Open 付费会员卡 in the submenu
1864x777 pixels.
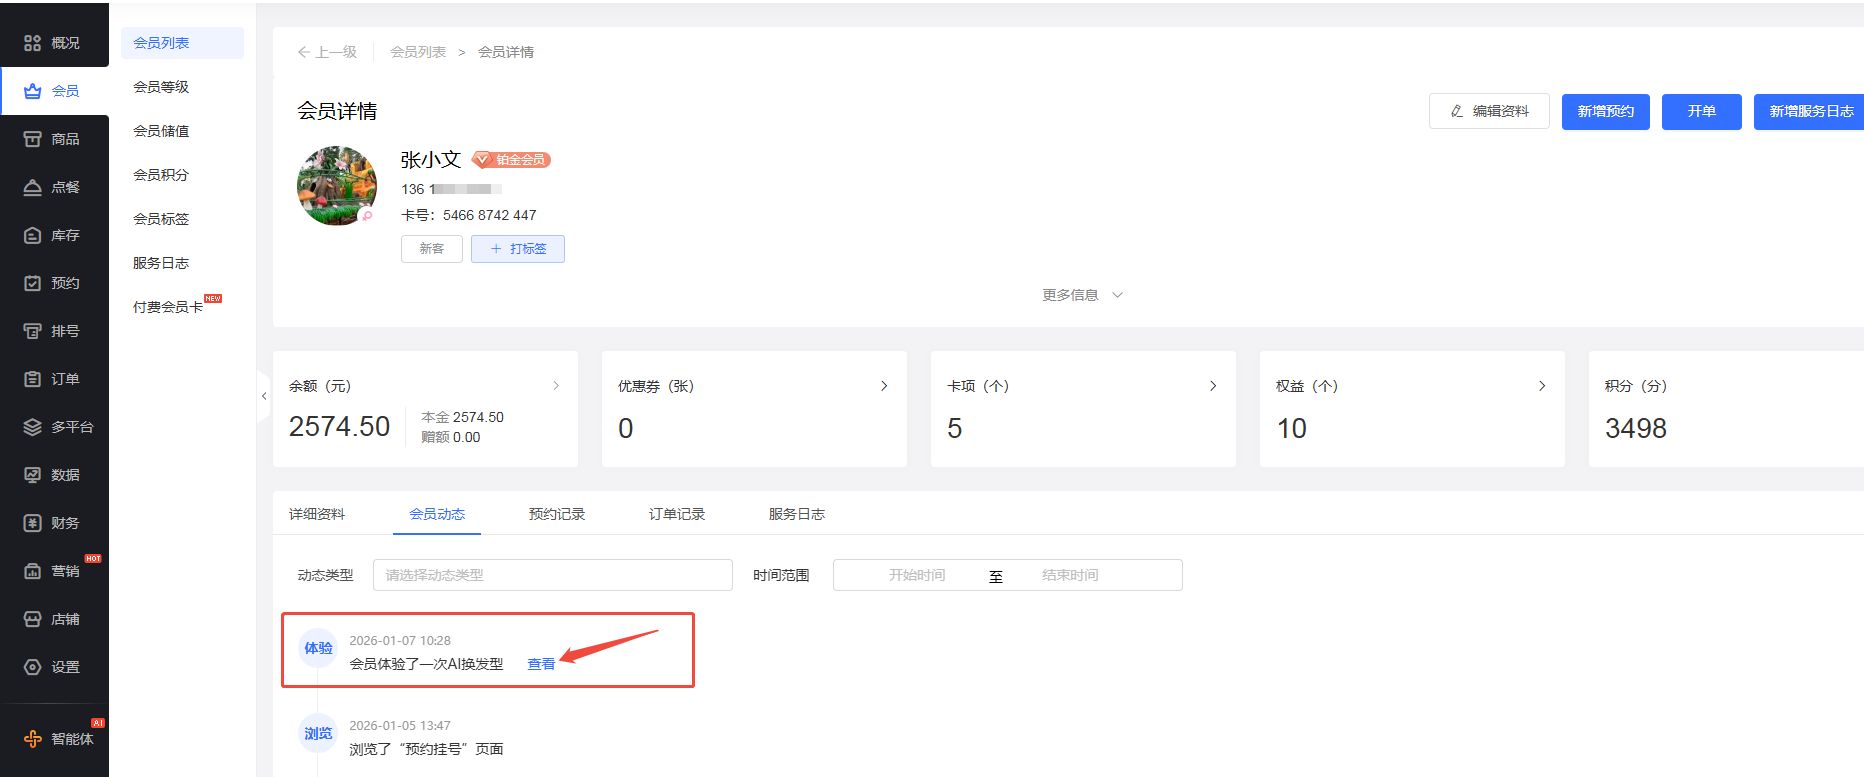pos(168,307)
